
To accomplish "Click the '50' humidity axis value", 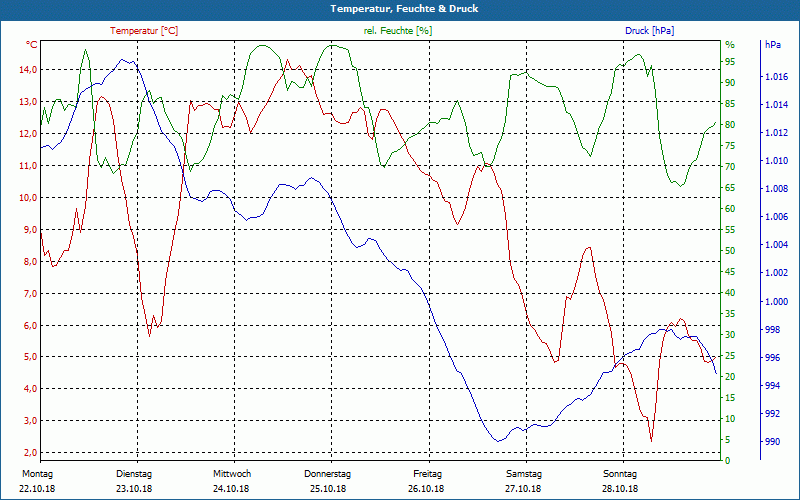I will coord(730,251).
